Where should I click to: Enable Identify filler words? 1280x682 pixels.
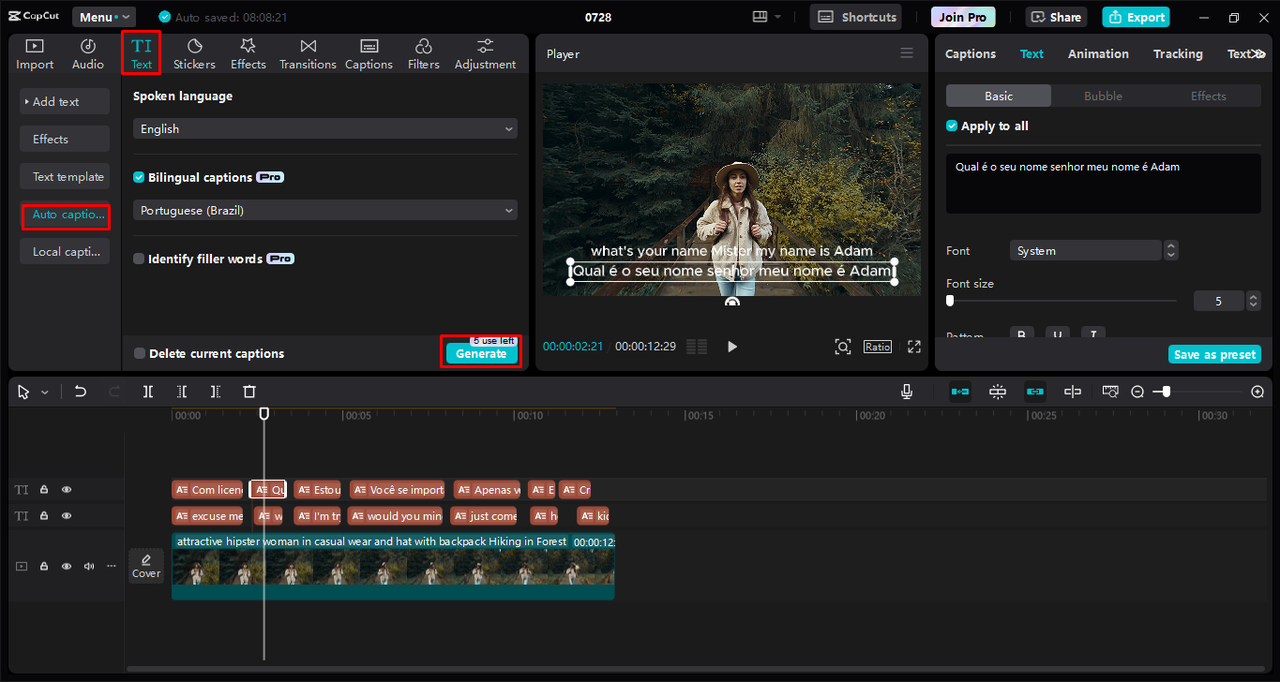tap(139, 259)
